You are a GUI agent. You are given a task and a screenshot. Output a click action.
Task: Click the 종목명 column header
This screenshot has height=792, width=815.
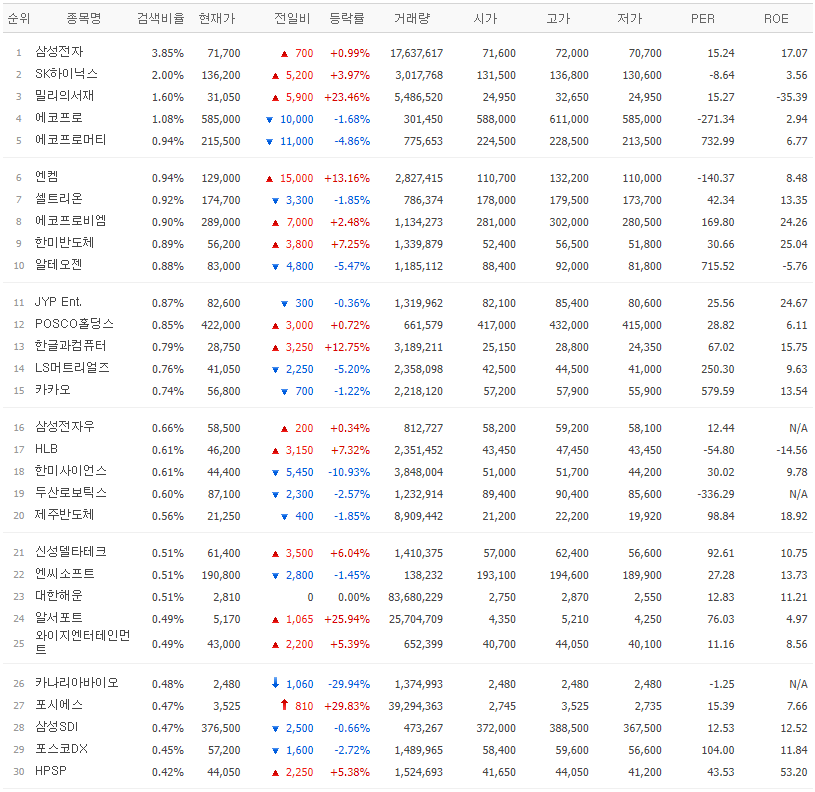click(84, 19)
